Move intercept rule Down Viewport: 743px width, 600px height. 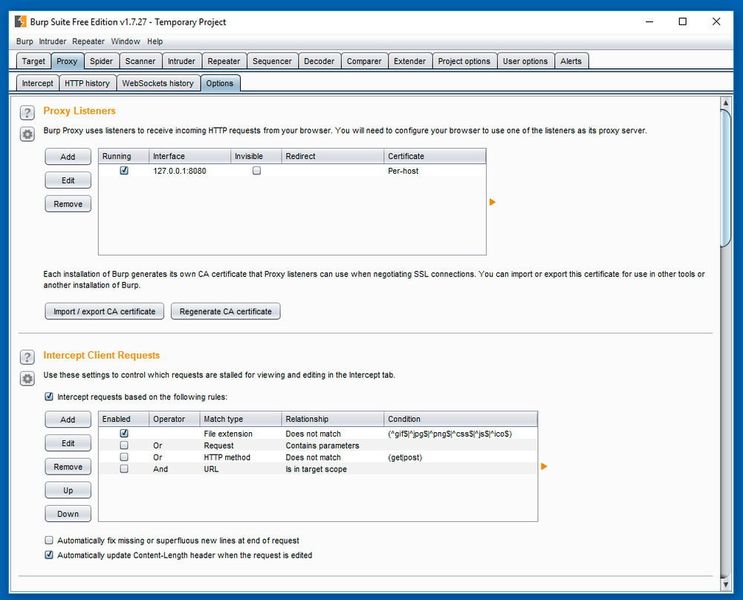[x=68, y=514]
